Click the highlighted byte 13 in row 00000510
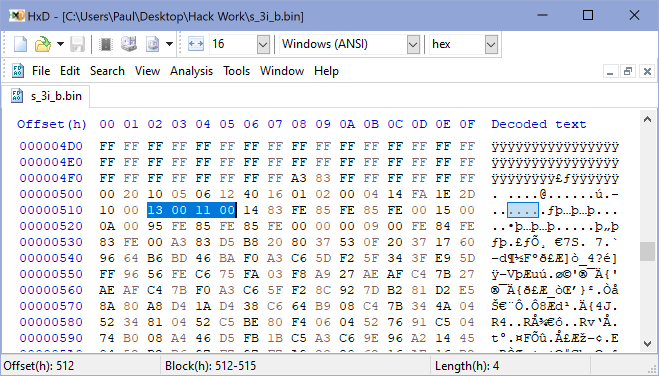The image size is (659, 376). [x=155, y=210]
